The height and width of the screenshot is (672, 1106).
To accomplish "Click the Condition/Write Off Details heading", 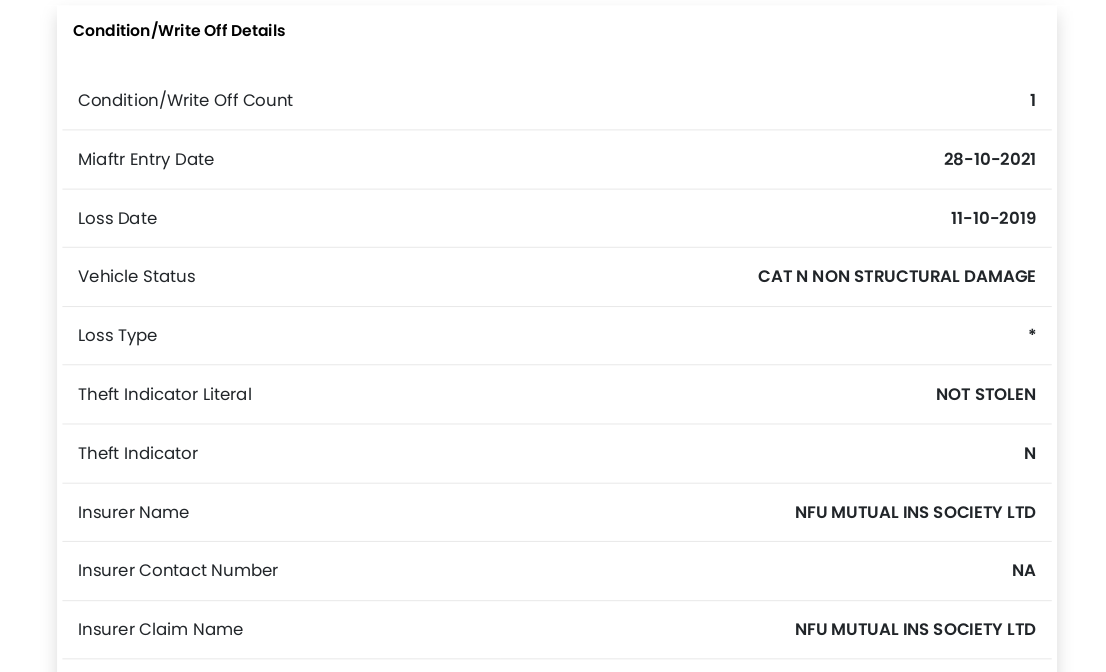I will pos(178,31).
